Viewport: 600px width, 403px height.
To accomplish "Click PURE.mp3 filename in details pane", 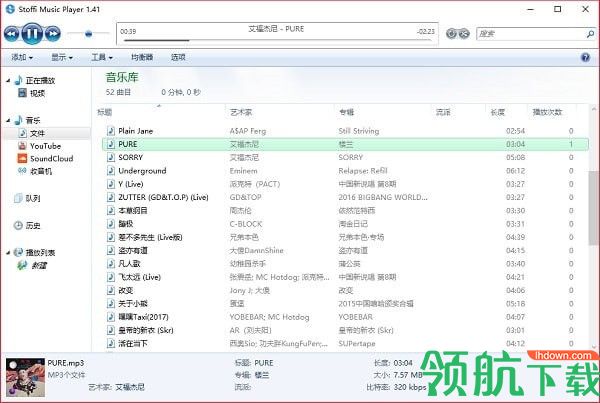I will [x=65, y=363].
